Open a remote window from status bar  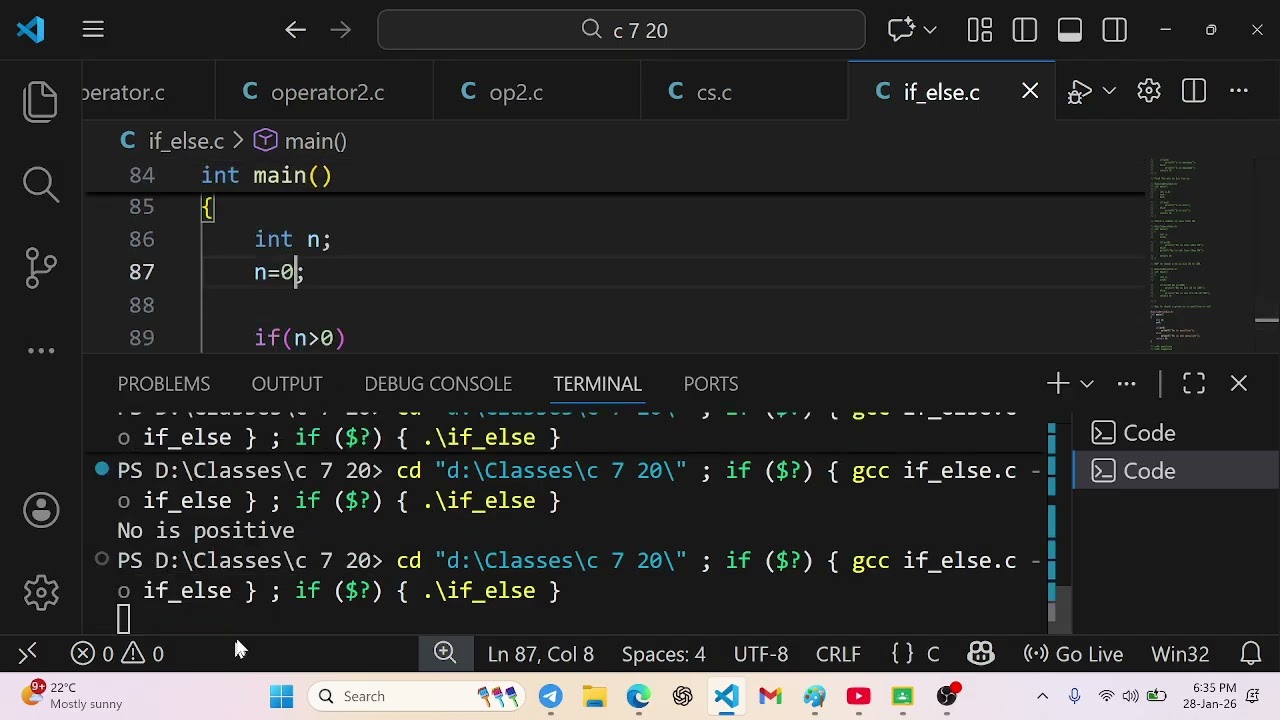28,654
